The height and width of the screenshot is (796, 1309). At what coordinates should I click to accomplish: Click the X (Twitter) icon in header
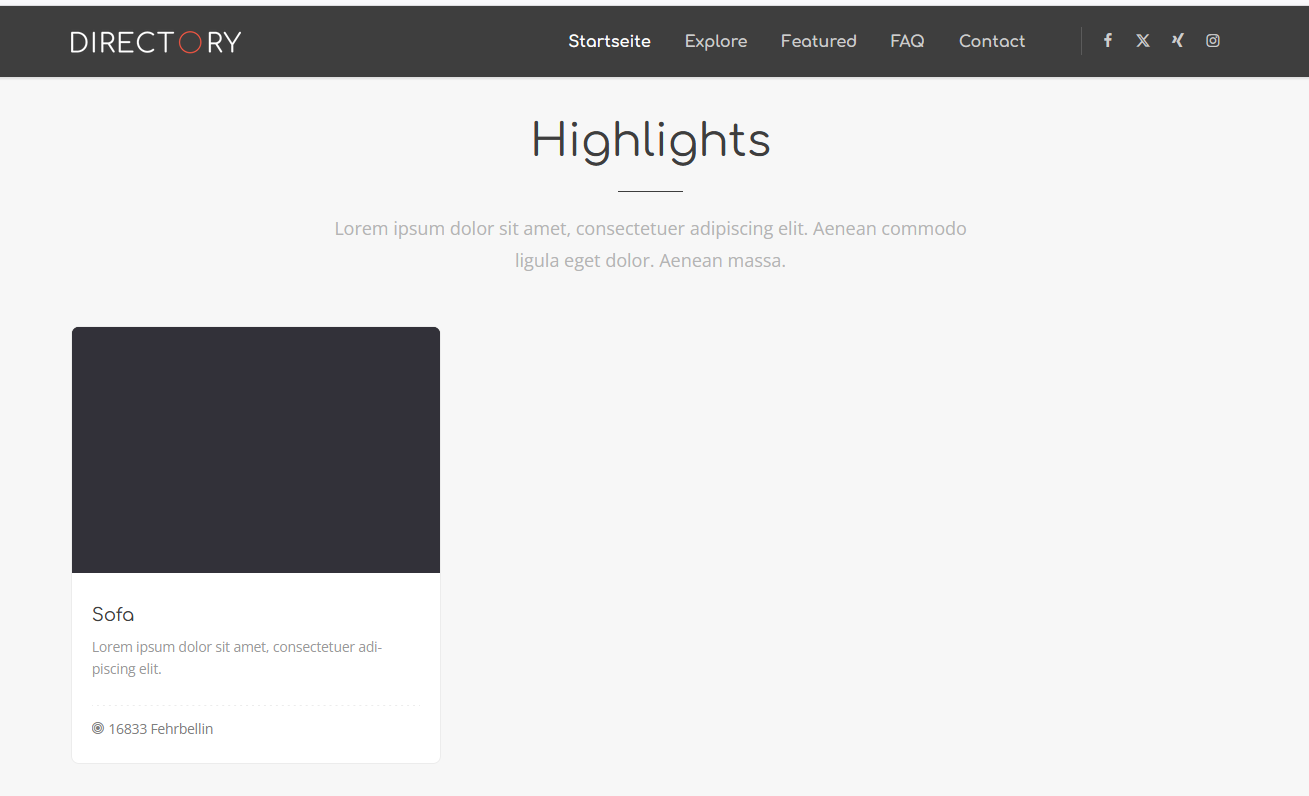click(x=1143, y=41)
